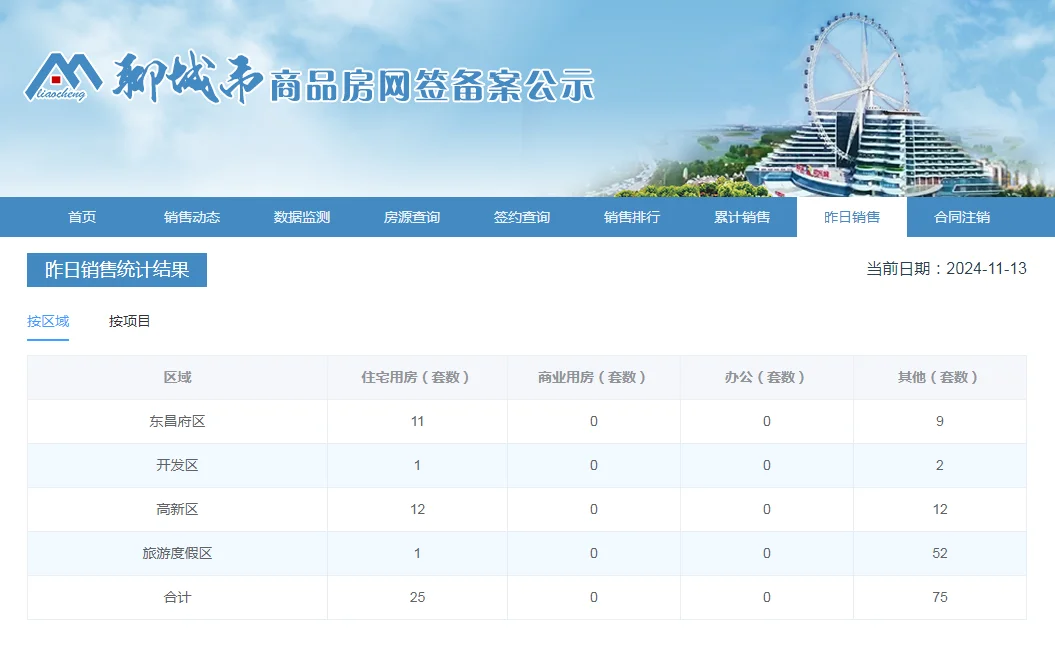Open the 数据监测 navigation item

tap(302, 217)
